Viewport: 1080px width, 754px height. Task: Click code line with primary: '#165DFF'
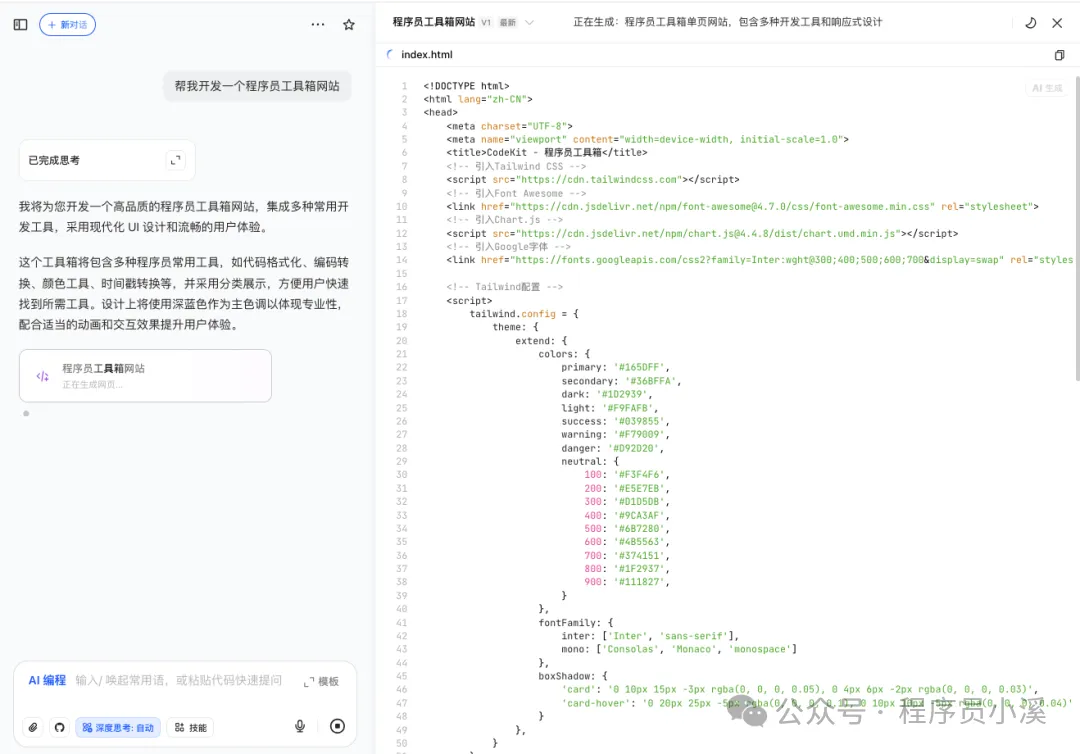click(x=615, y=368)
